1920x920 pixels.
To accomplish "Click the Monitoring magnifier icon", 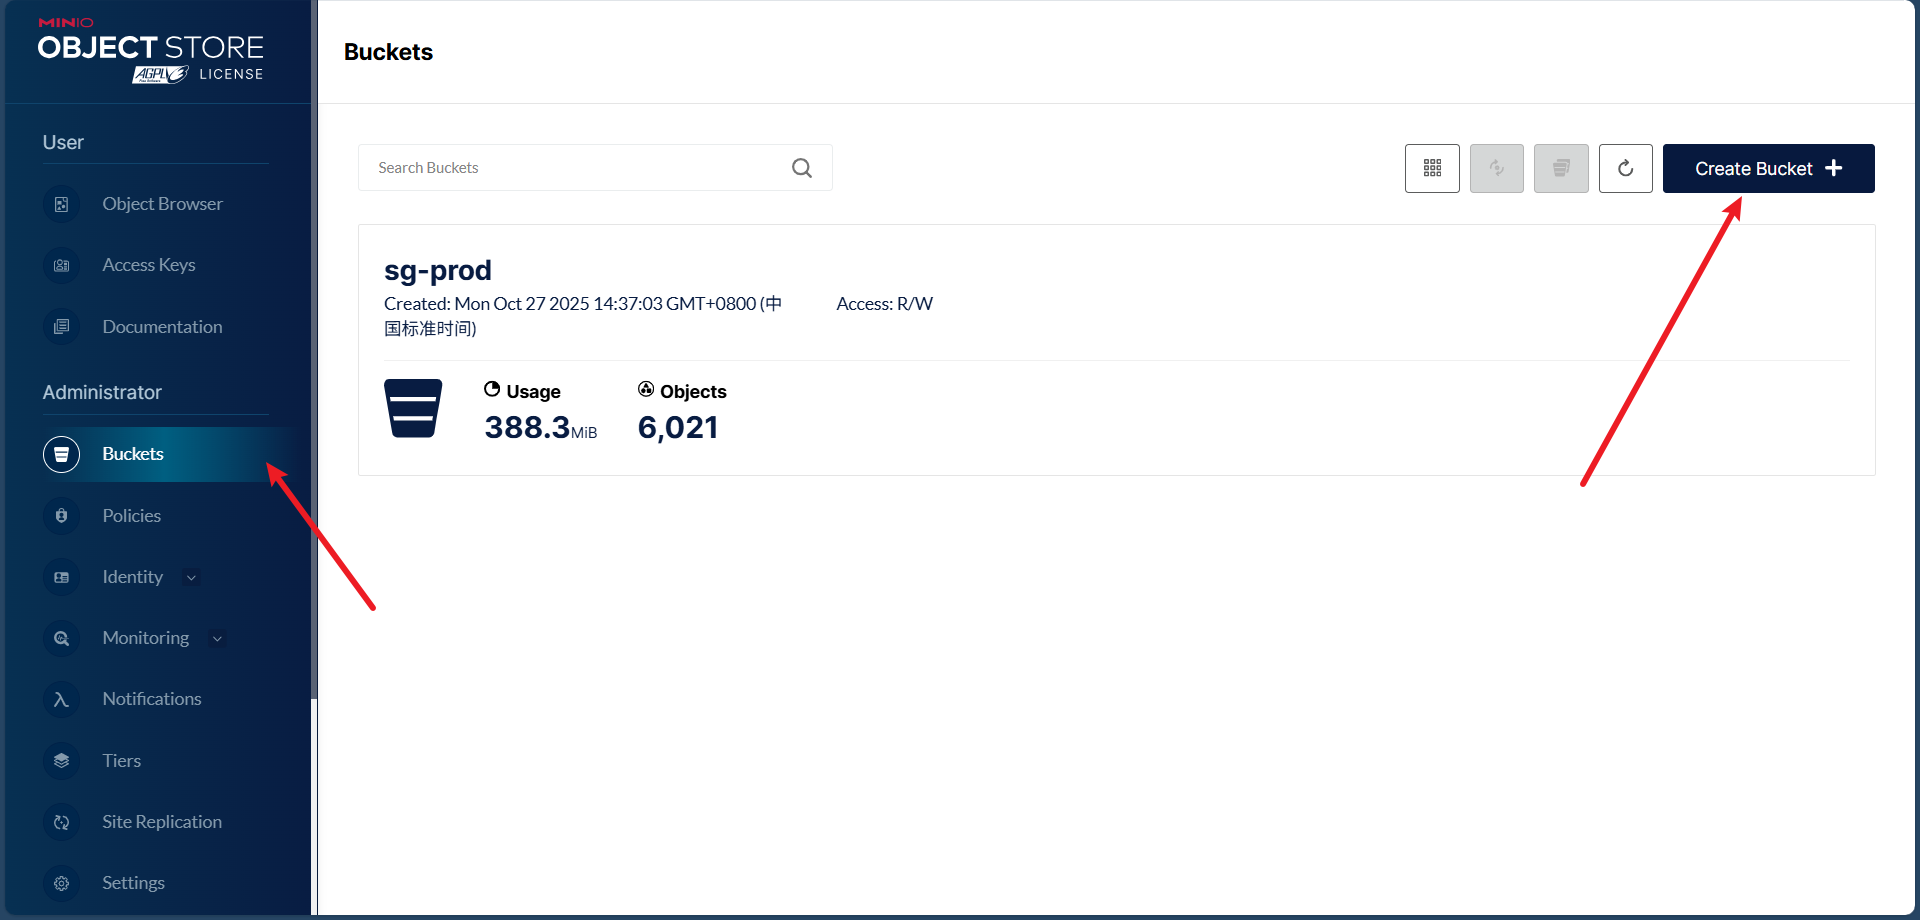I will click(61, 638).
